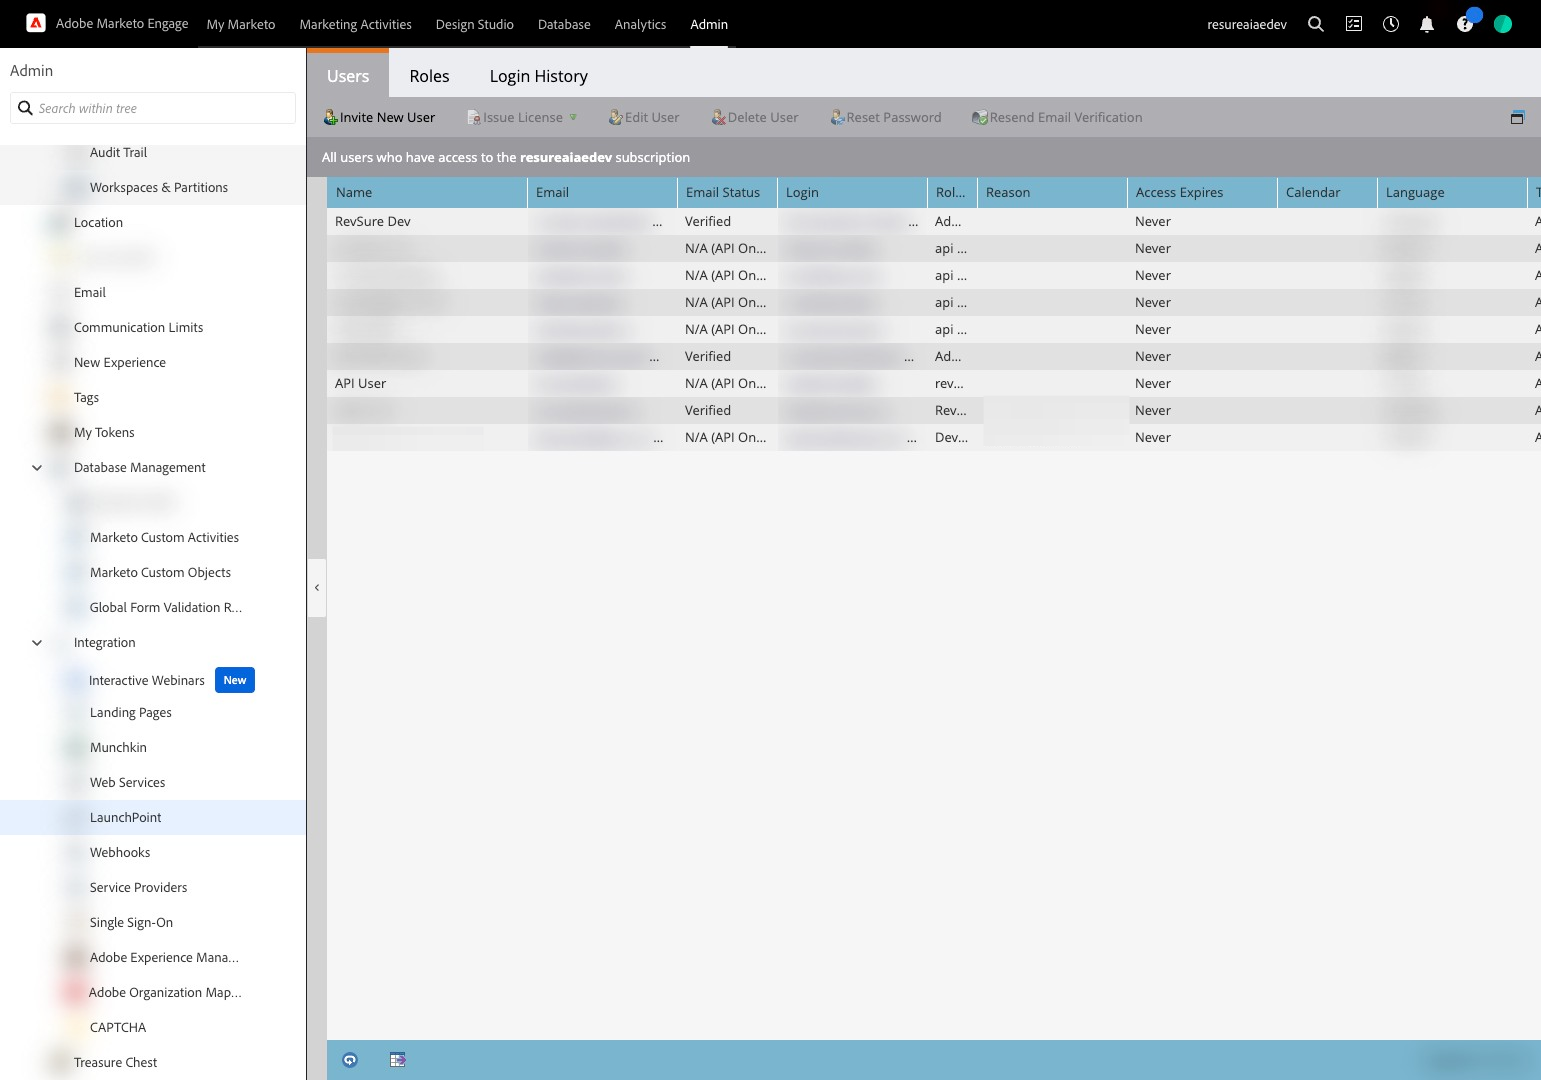Click resureaiaedev account name
This screenshot has height=1080, width=1541.
pyautogui.click(x=1247, y=24)
